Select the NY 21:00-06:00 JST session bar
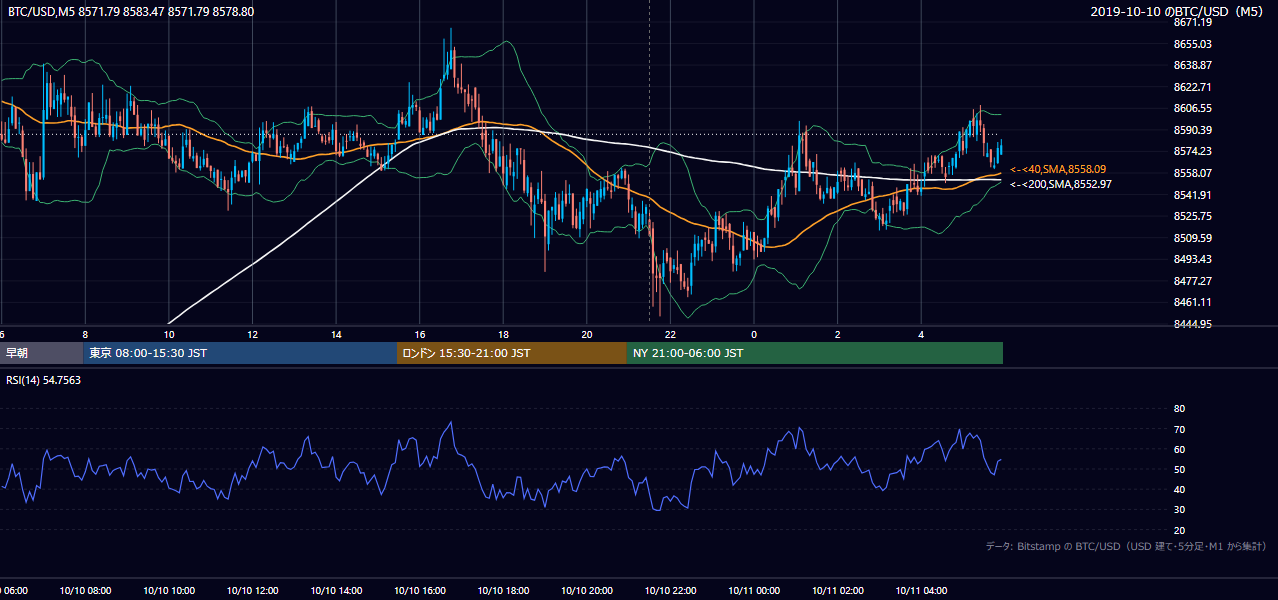This screenshot has width=1278, height=600. 815,353
